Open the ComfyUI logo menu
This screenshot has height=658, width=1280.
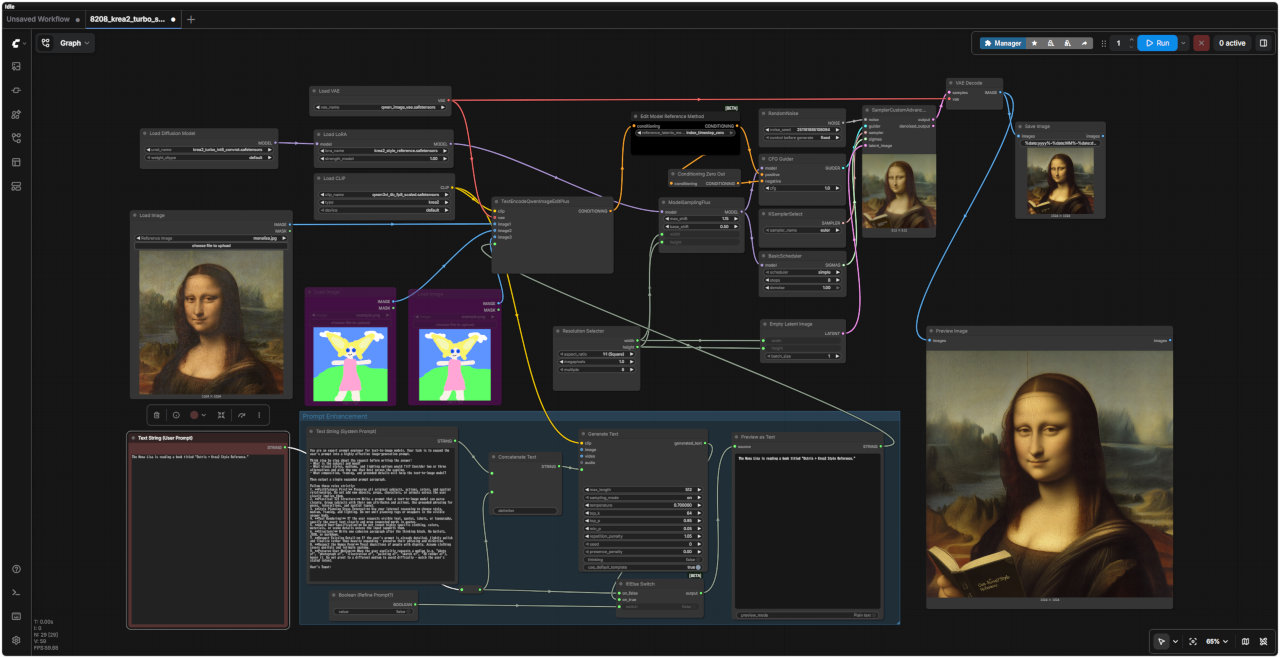[x=16, y=43]
